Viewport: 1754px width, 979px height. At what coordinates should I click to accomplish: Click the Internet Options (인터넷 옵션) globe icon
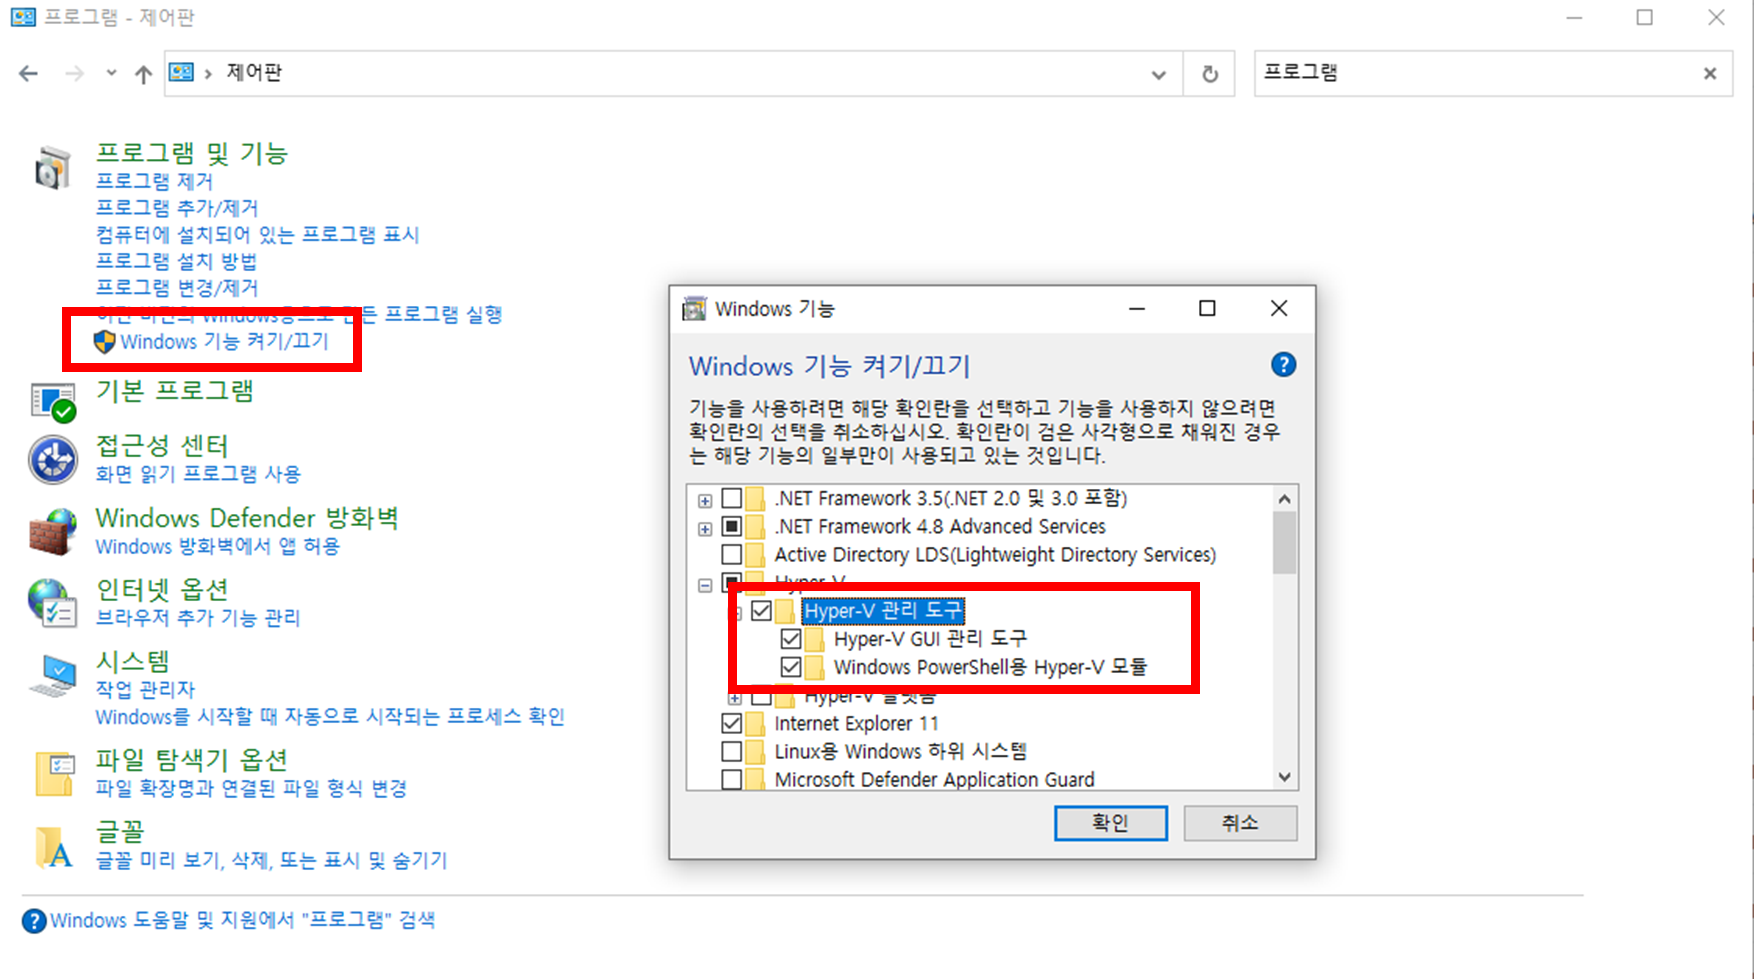[x=52, y=603]
